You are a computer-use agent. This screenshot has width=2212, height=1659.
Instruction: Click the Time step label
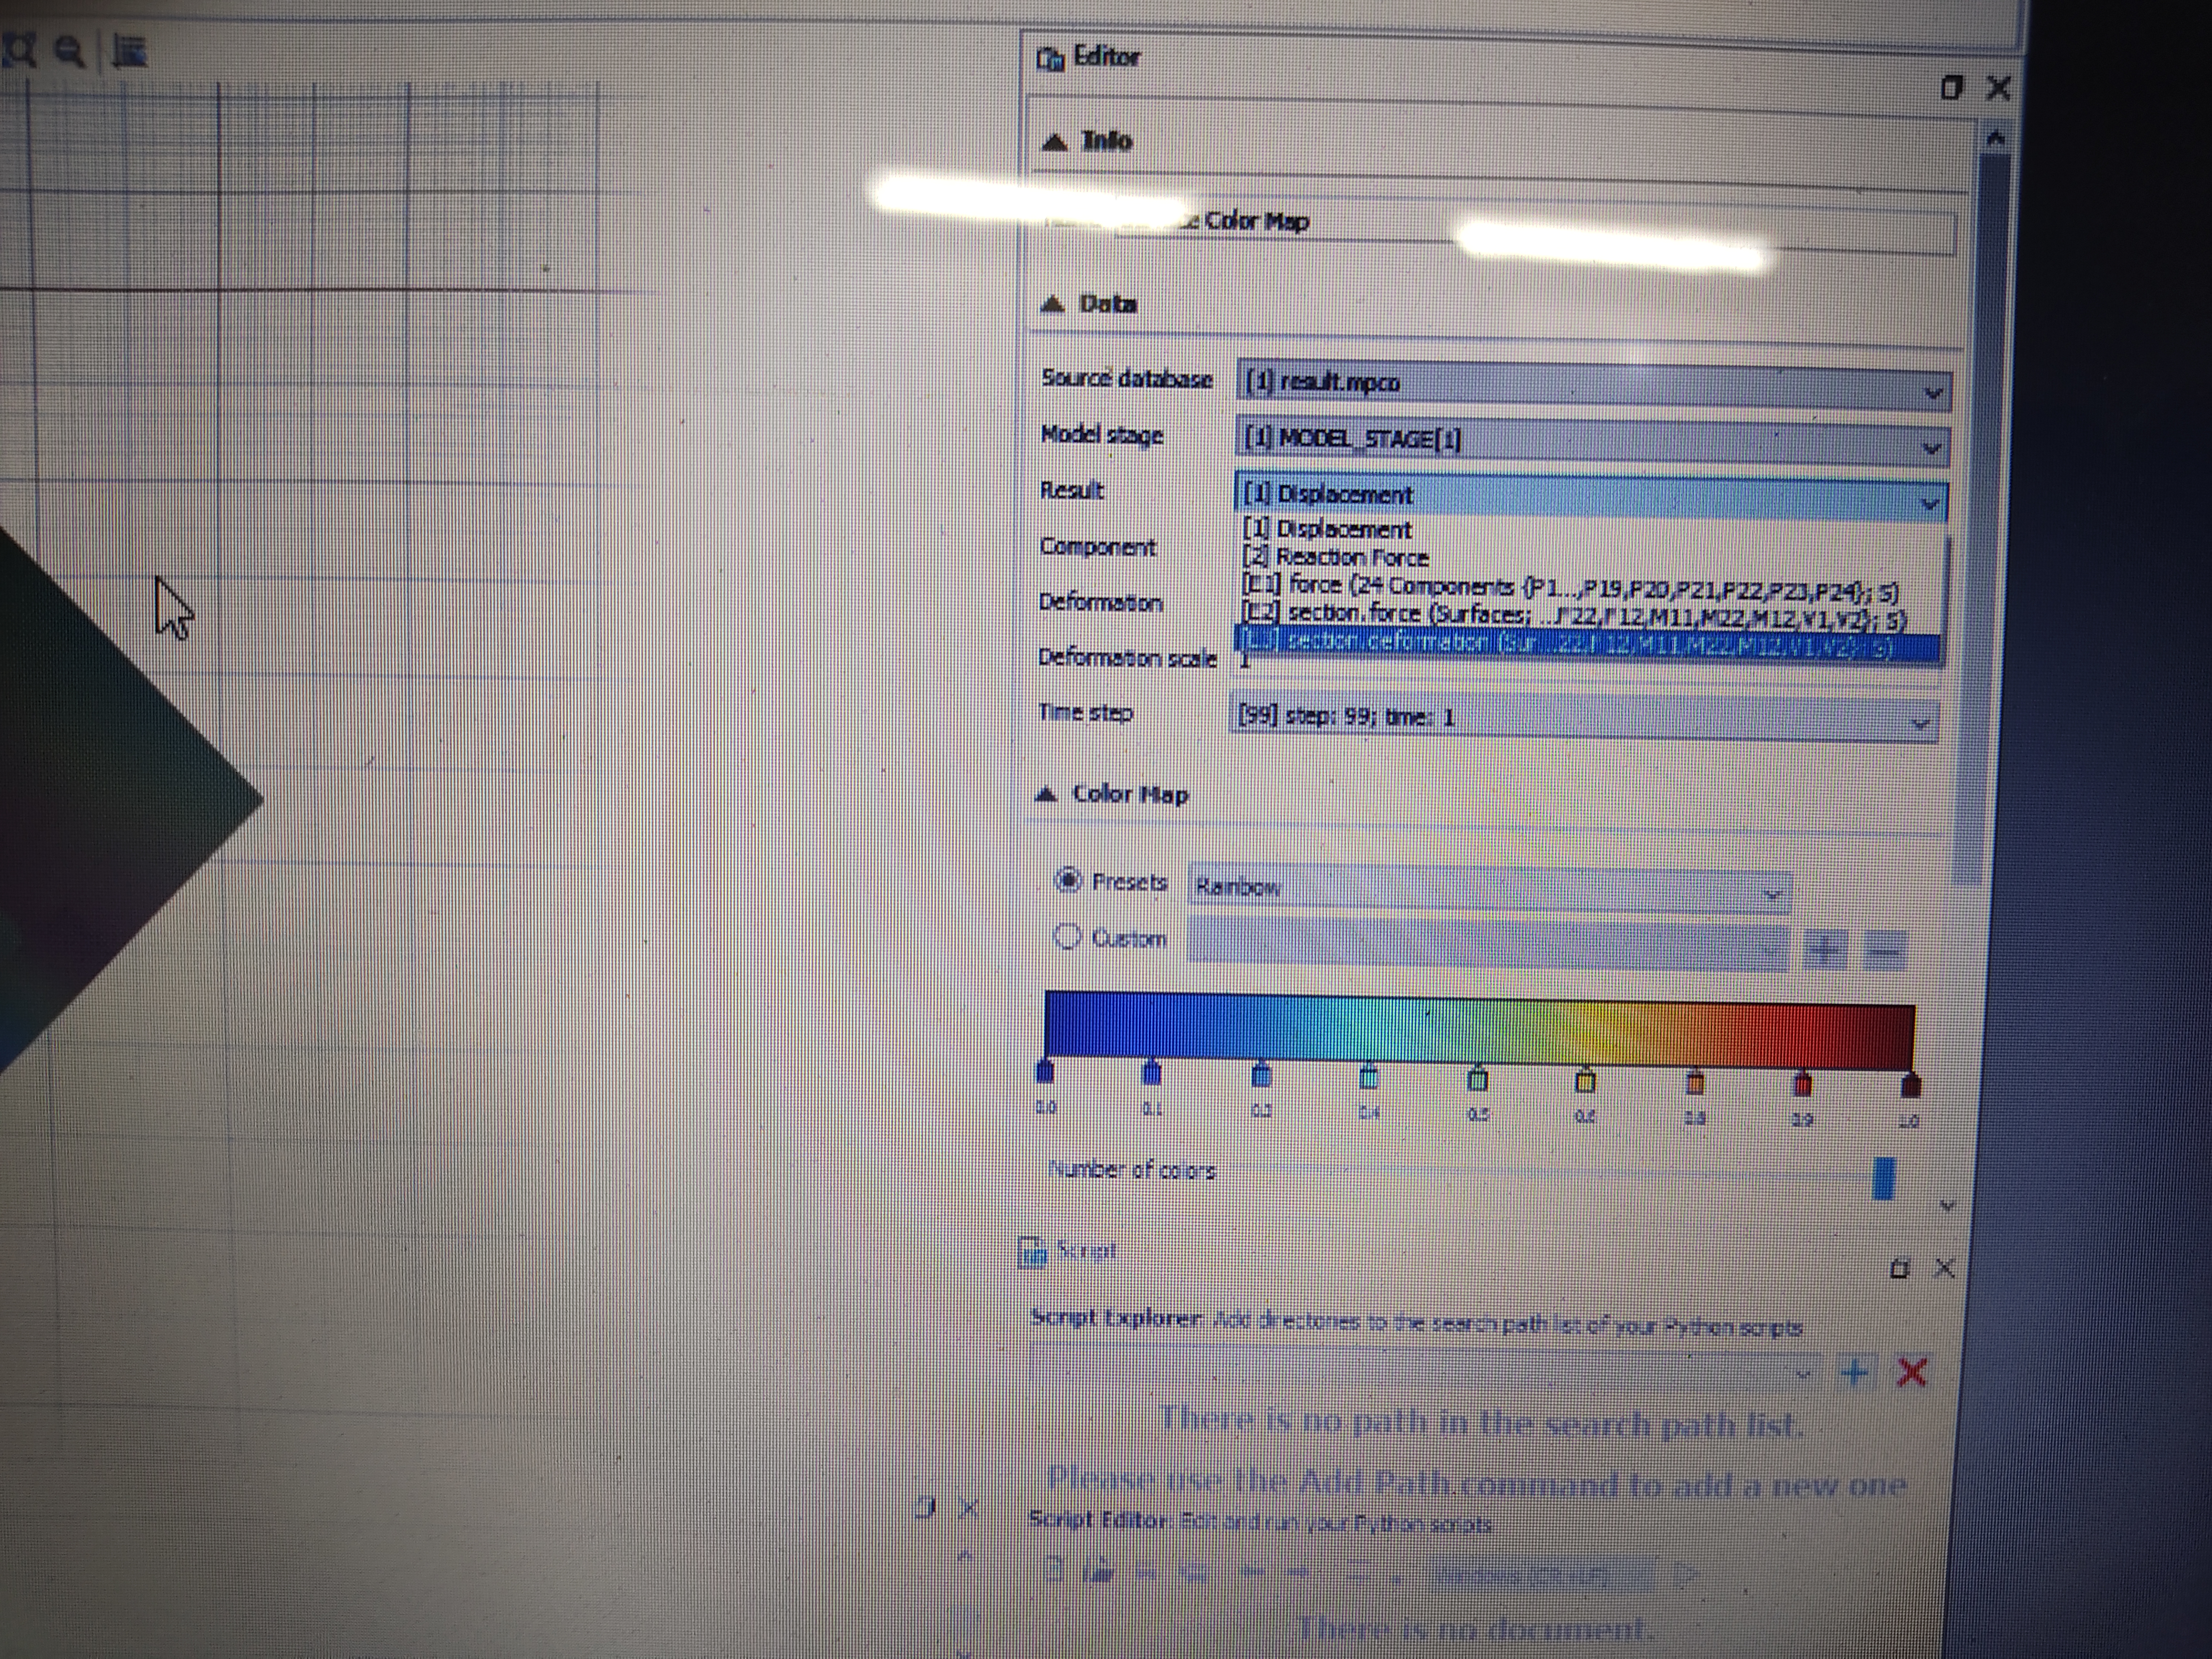click(1086, 713)
